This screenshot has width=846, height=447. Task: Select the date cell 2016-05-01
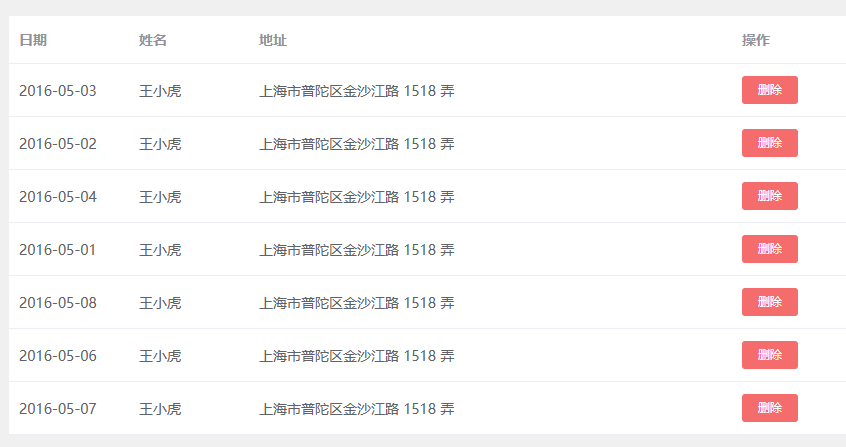[x=58, y=250]
